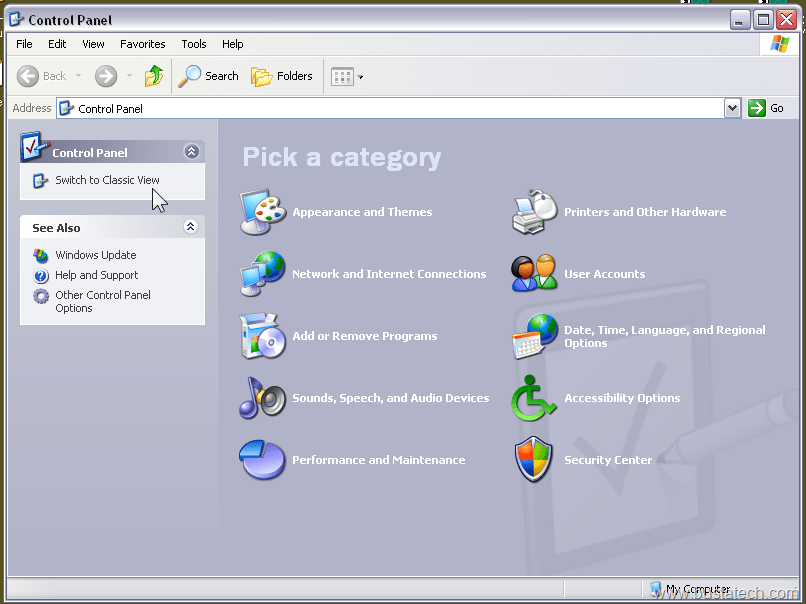Open the Tools menu
This screenshot has width=806, height=604.
[194, 44]
